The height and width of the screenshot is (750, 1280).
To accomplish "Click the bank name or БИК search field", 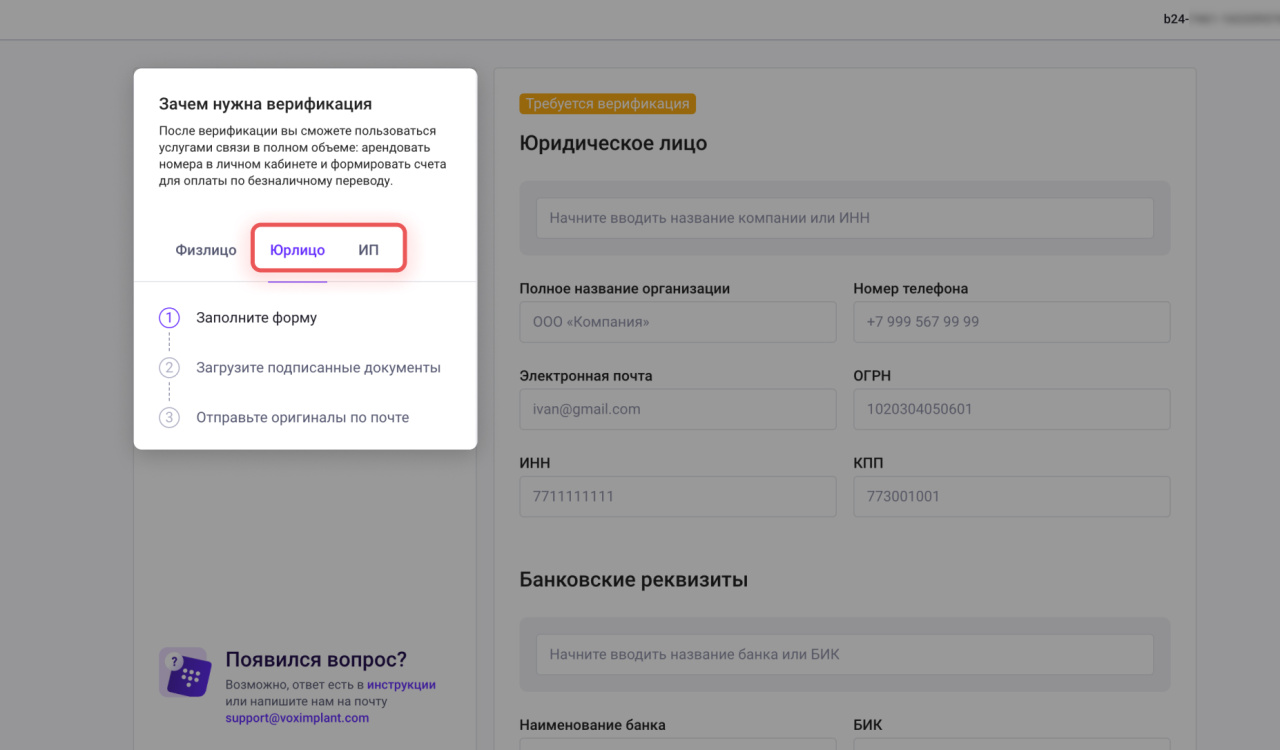I will coord(845,654).
